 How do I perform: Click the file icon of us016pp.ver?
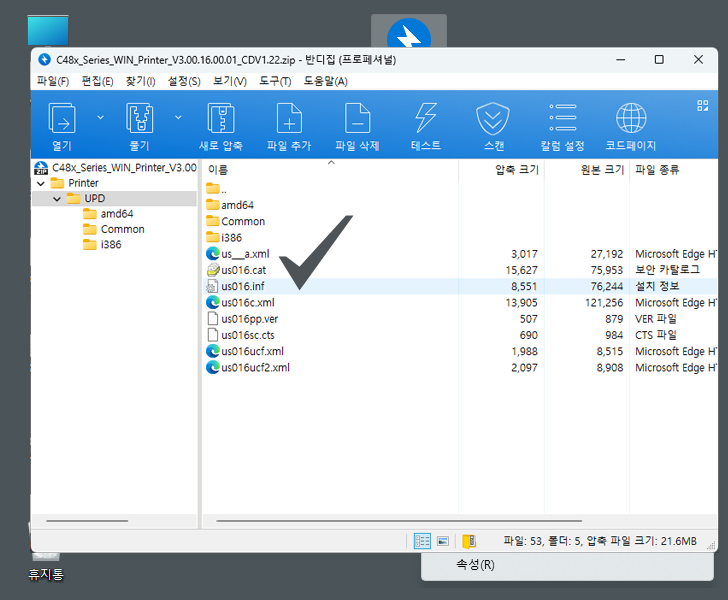213,319
